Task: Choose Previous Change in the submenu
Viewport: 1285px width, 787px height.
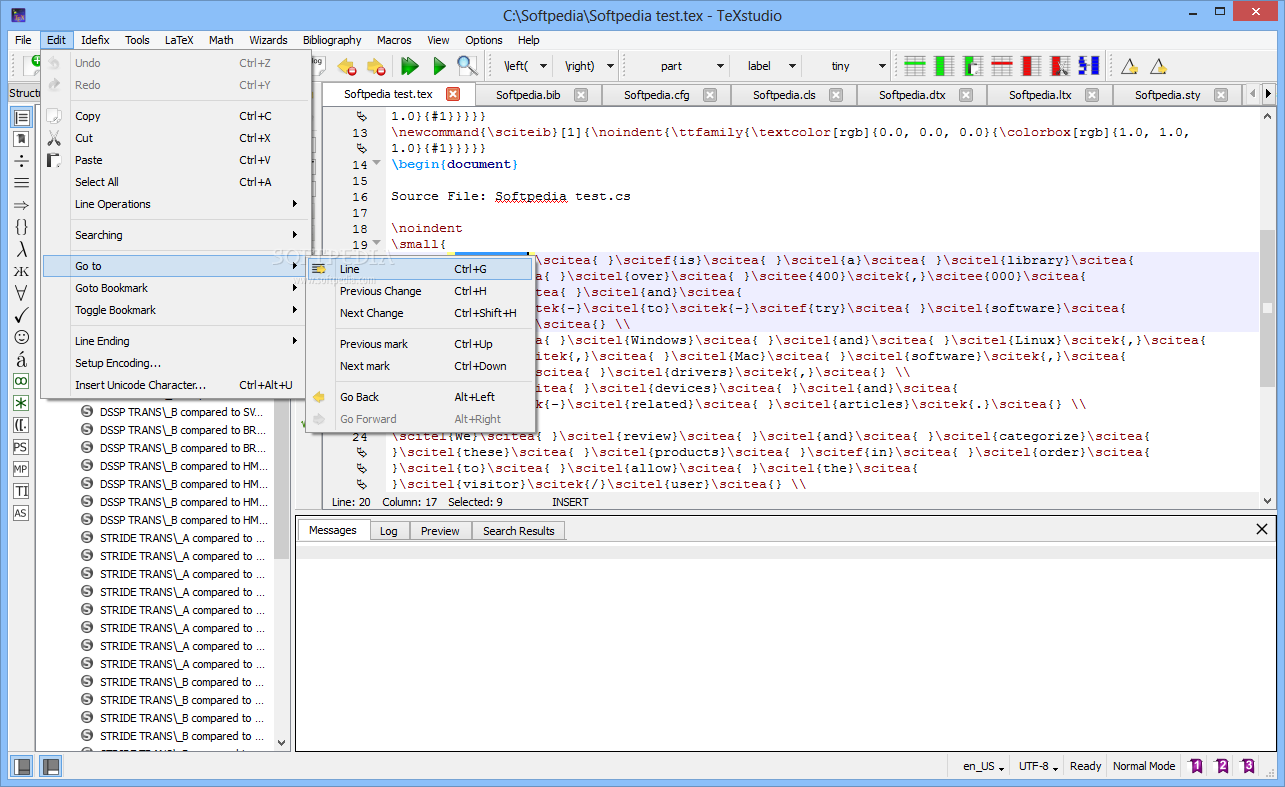Action: coord(419,291)
